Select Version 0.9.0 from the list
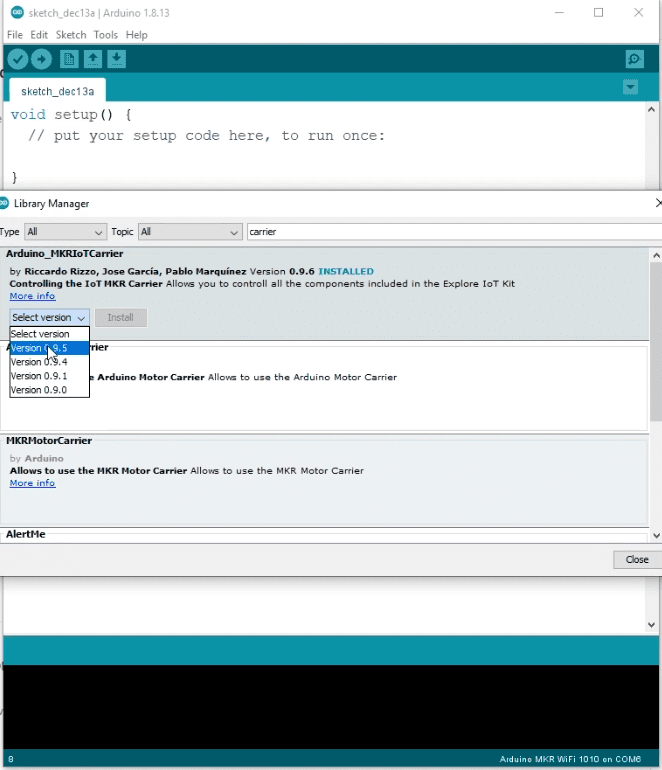Image resolution: width=662 pixels, height=770 pixels. point(49,390)
